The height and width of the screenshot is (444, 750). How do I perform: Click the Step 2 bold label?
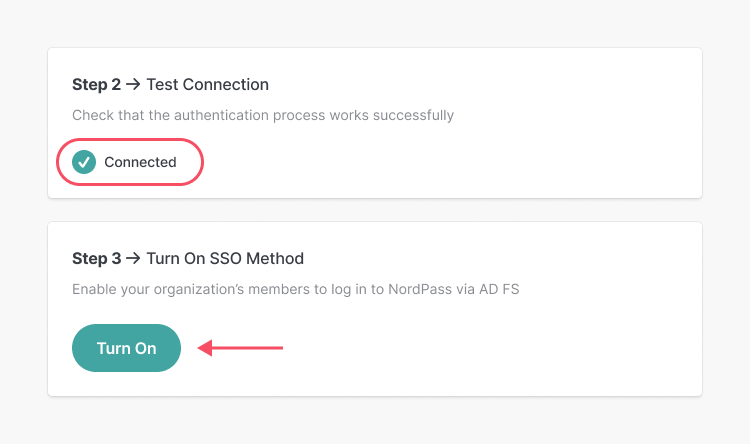pos(96,84)
